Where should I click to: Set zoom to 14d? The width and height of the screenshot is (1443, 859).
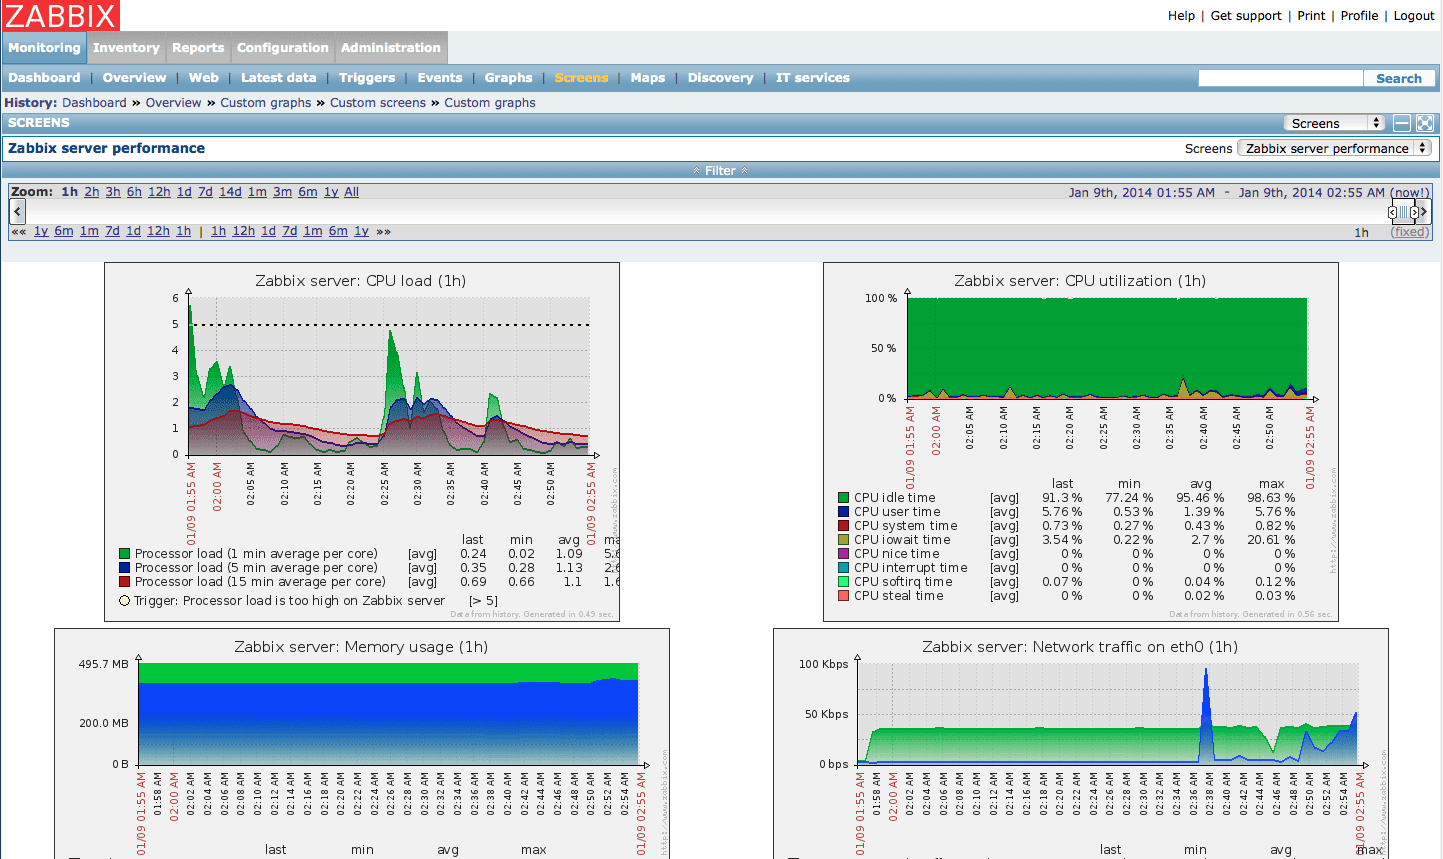[230, 192]
